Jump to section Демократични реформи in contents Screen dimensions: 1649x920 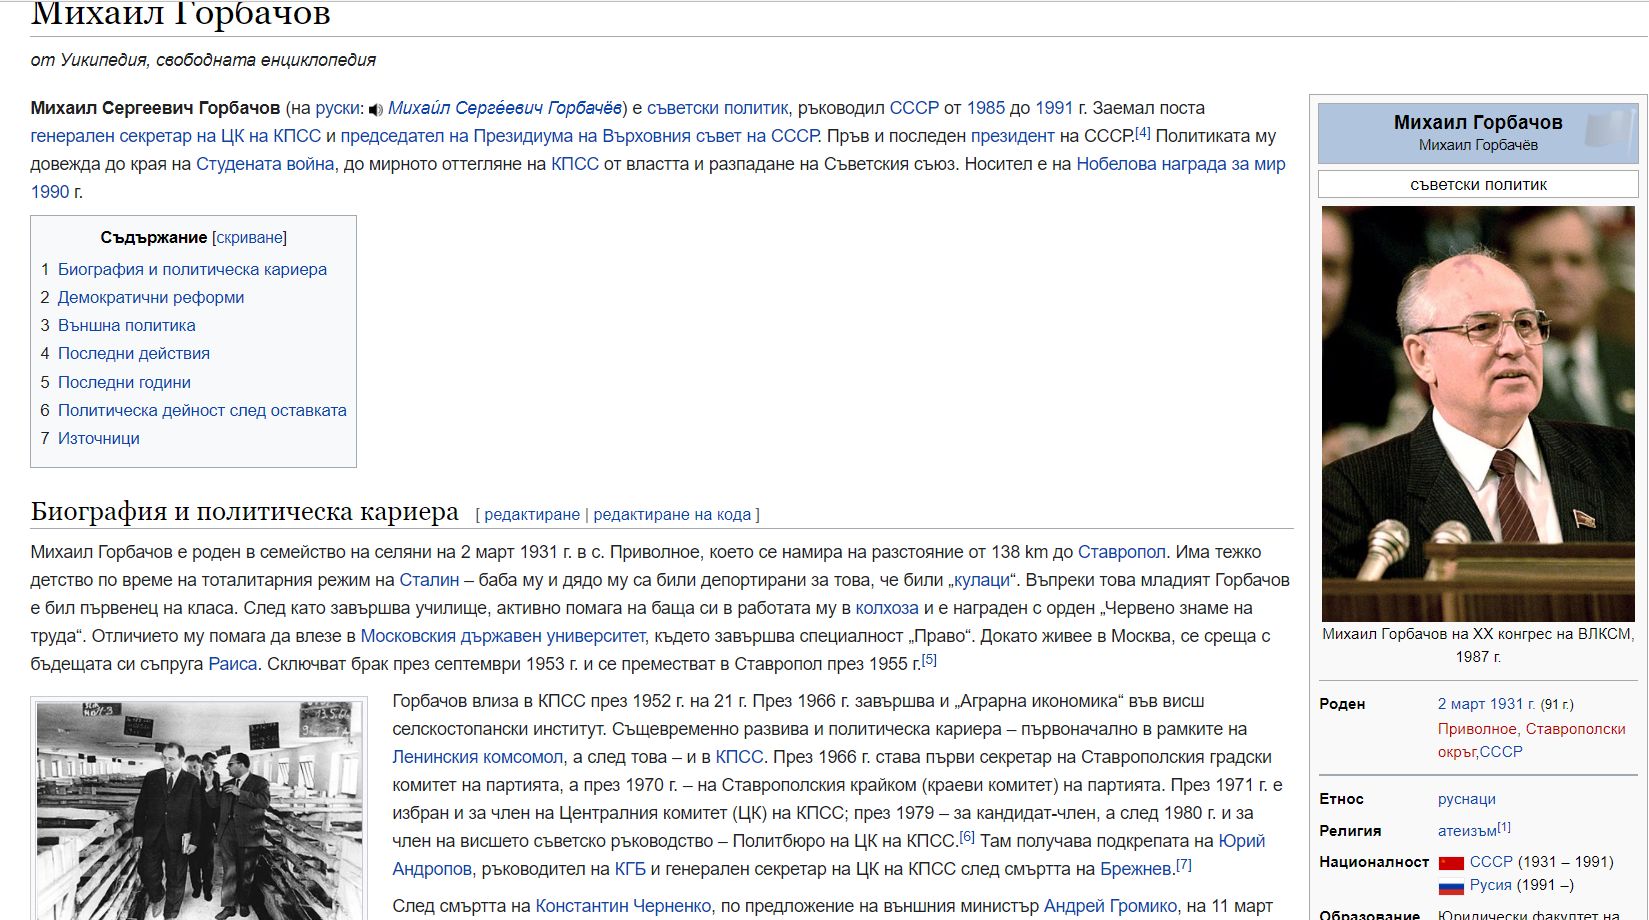click(150, 297)
